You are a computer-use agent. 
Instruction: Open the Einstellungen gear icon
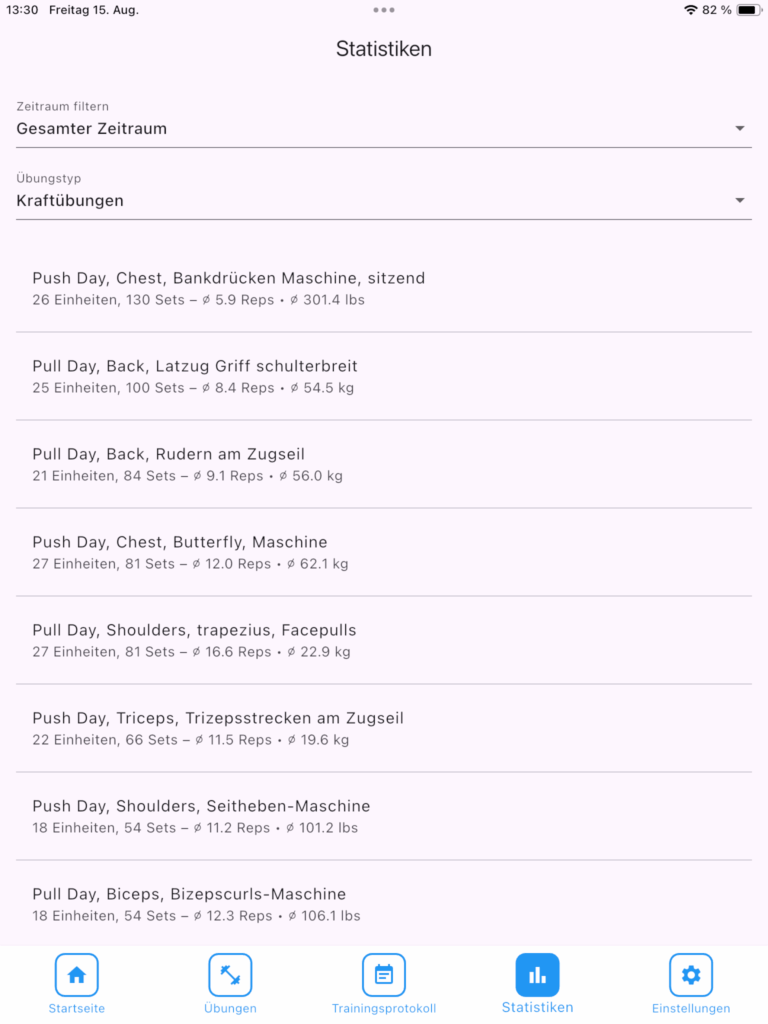[691, 975]
